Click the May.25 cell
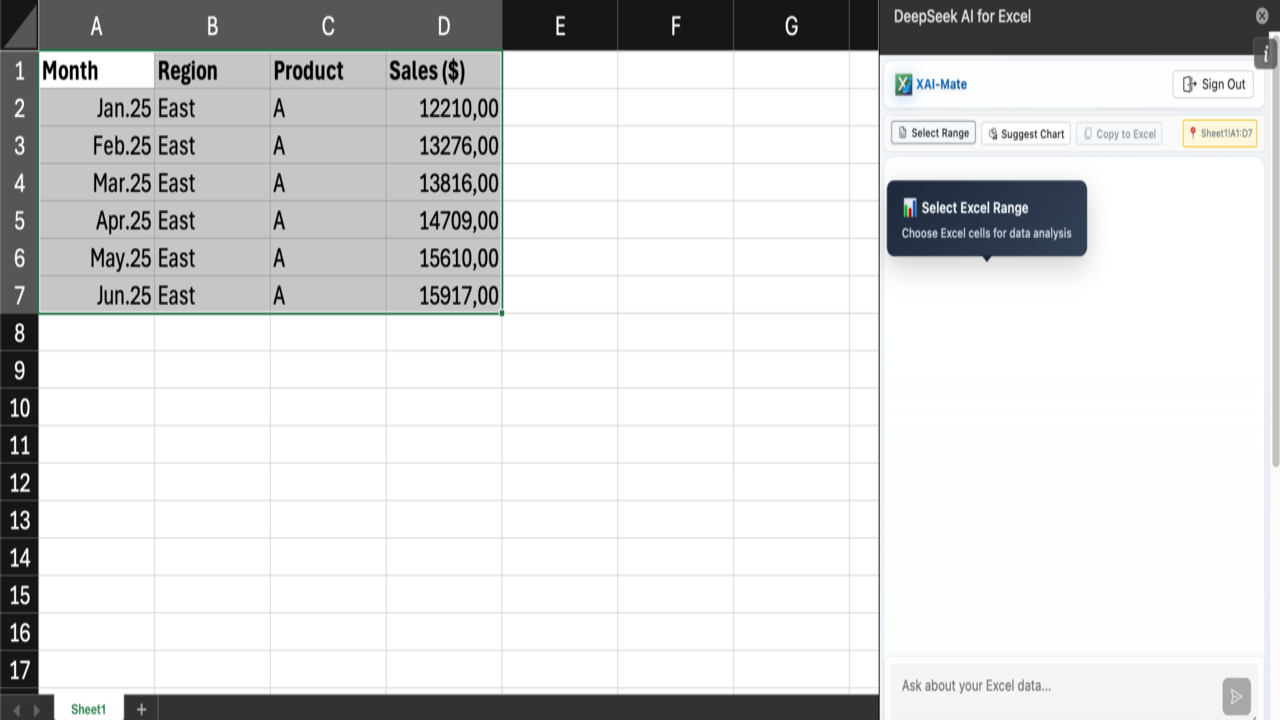Image resolution: width=1280 pixels, height=720 pixels. pos(96,258)
